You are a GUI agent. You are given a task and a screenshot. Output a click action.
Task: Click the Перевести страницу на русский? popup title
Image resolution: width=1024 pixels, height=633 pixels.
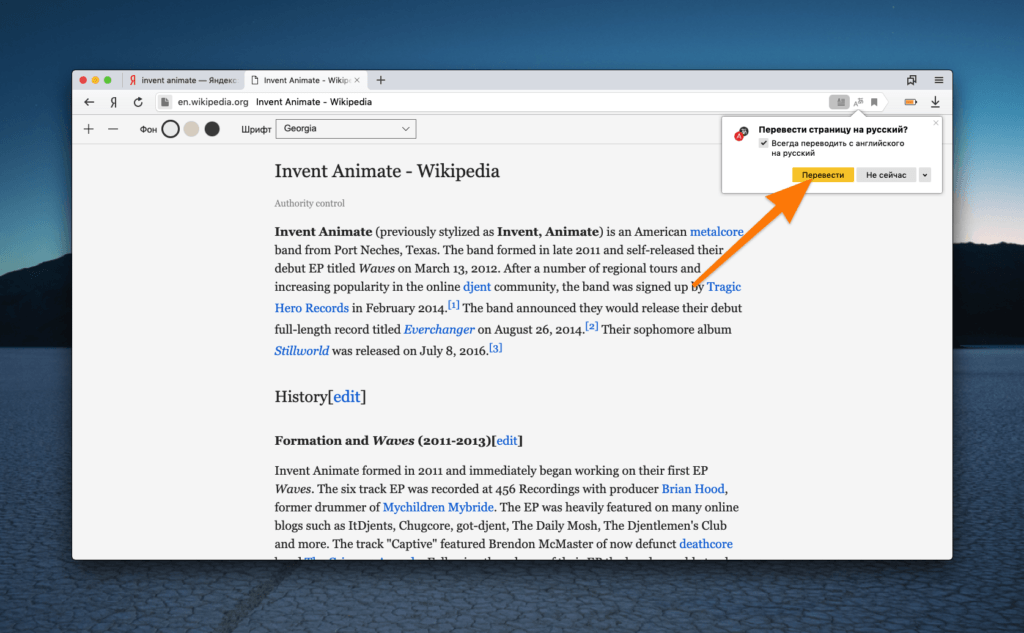tap(833, 130)
